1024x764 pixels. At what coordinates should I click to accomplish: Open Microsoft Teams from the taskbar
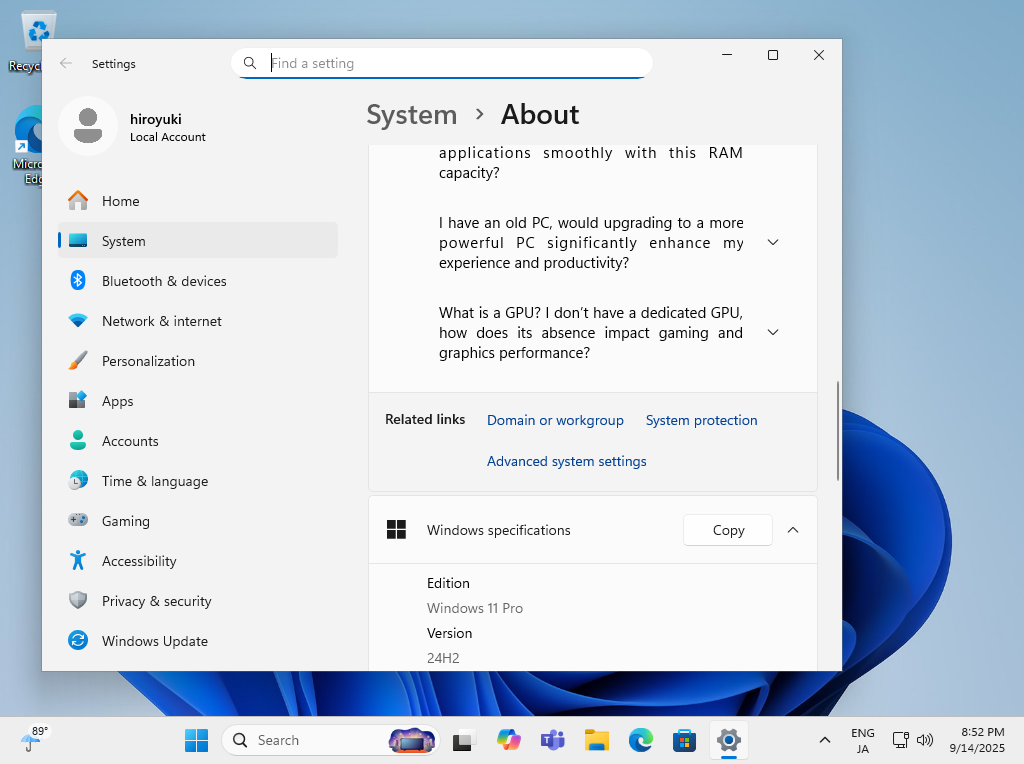(552, 740)
